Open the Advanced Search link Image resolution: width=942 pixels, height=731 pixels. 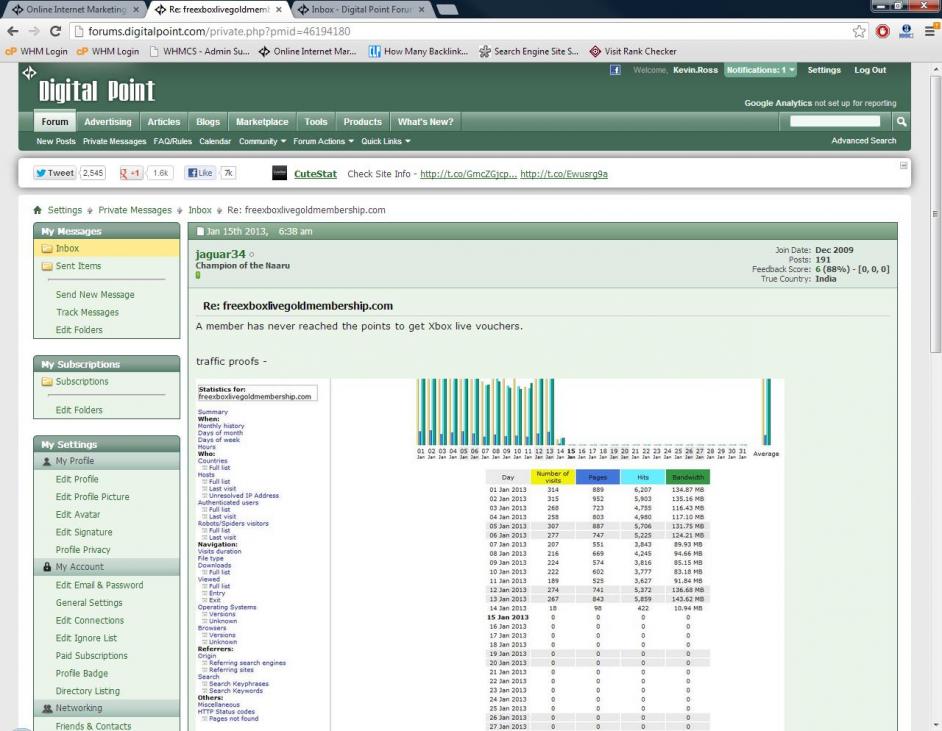(x=863, y=141)
